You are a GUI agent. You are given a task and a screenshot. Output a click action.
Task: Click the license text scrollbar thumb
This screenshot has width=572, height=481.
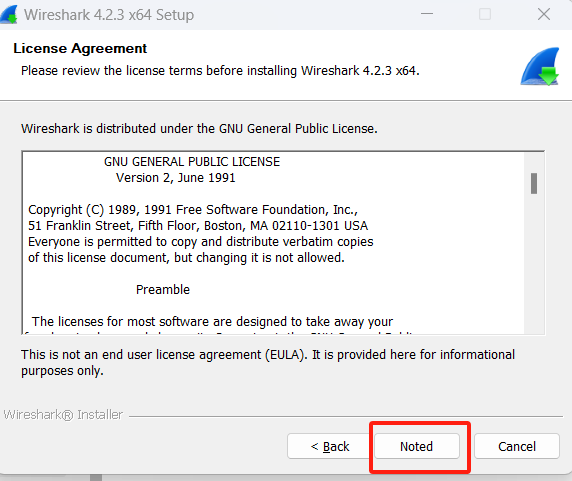534,183
